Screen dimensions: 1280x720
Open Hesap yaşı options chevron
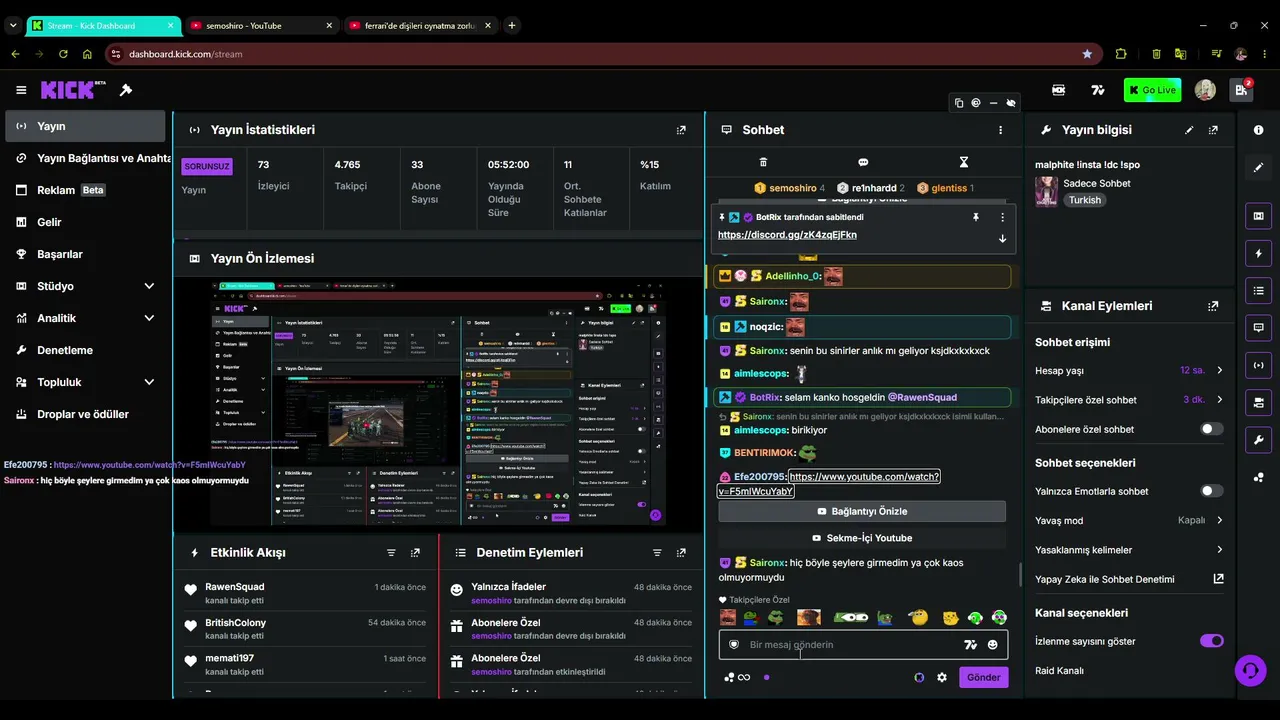pos(1219,370)
